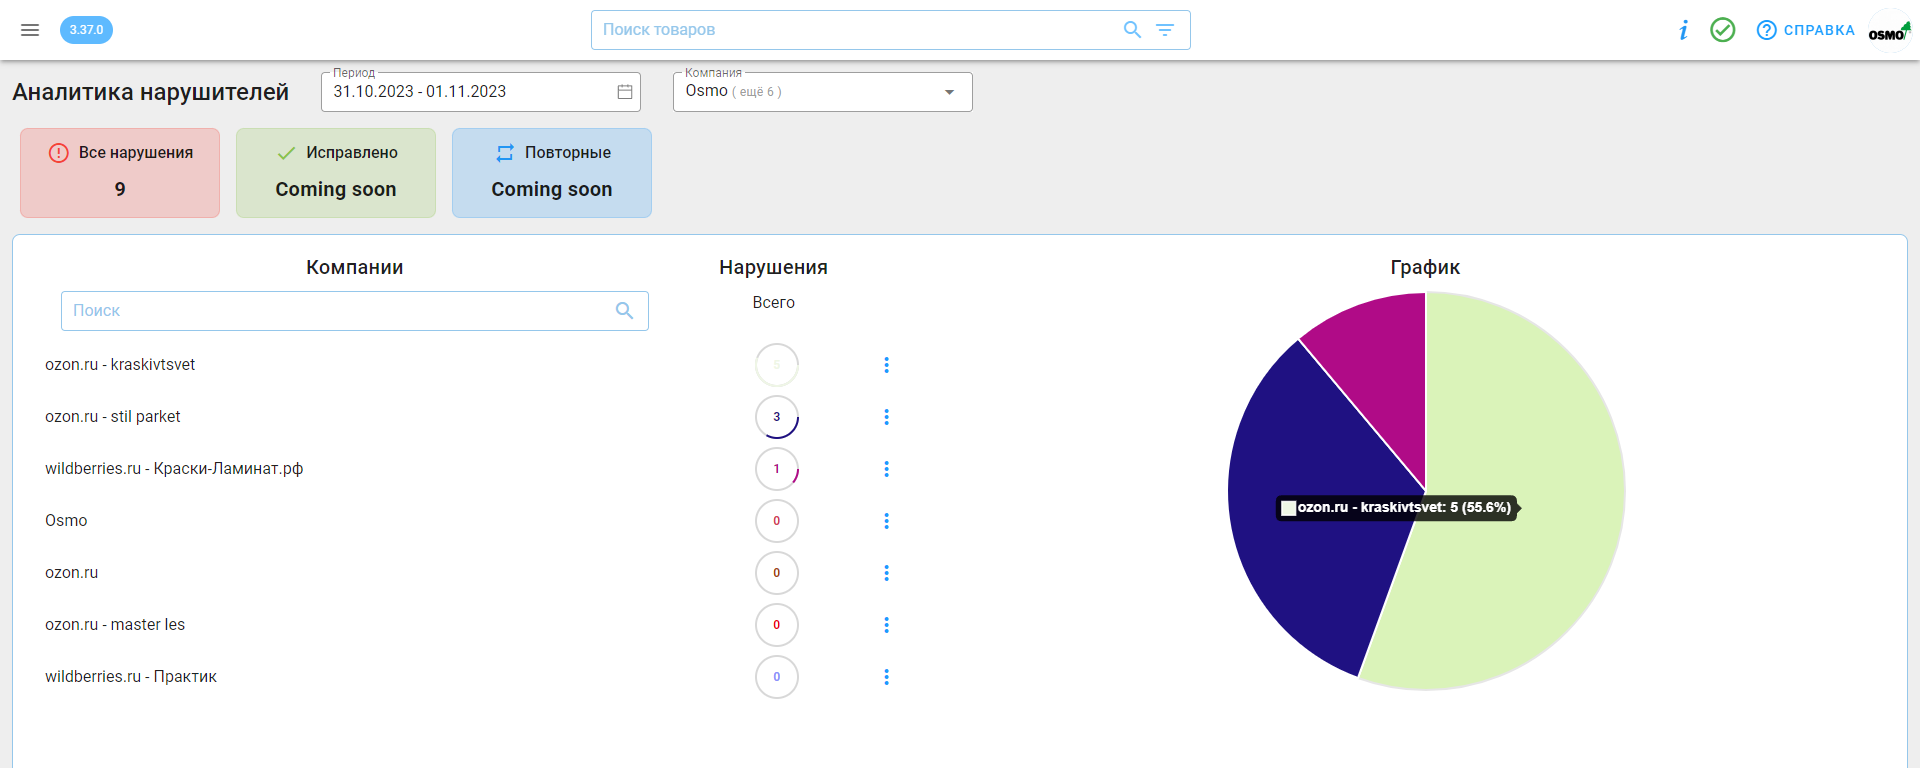Open the calendar icon in Период field
The height and width of the screenshot is (768, 1920).
(x=625, y=92)
